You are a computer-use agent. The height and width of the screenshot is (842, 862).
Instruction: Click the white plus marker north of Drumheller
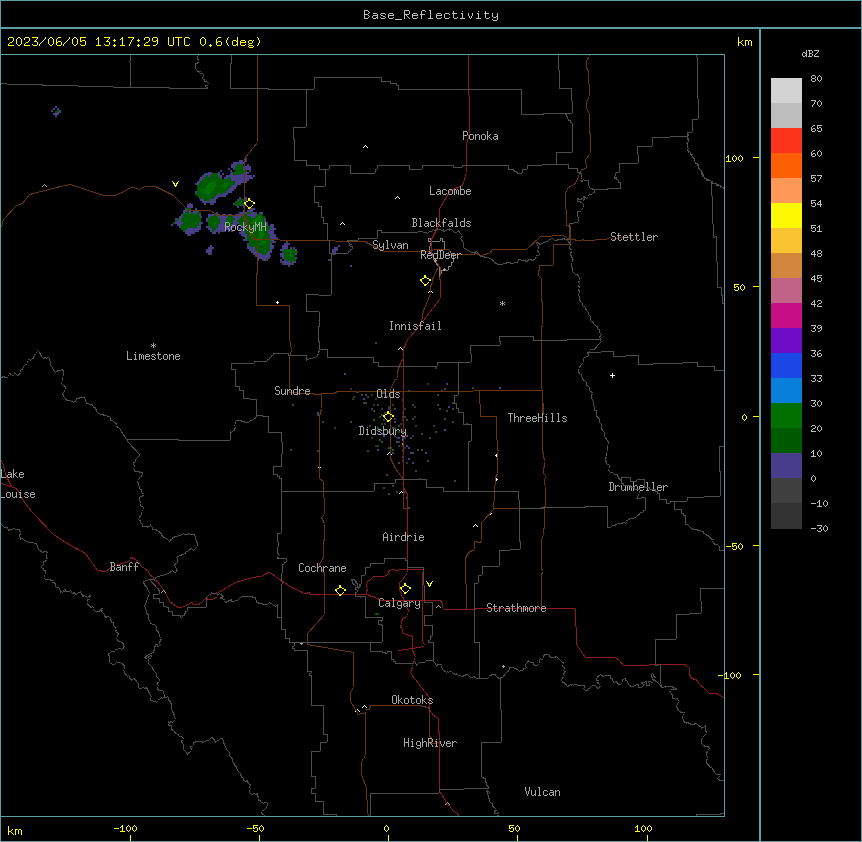(612, 375)
